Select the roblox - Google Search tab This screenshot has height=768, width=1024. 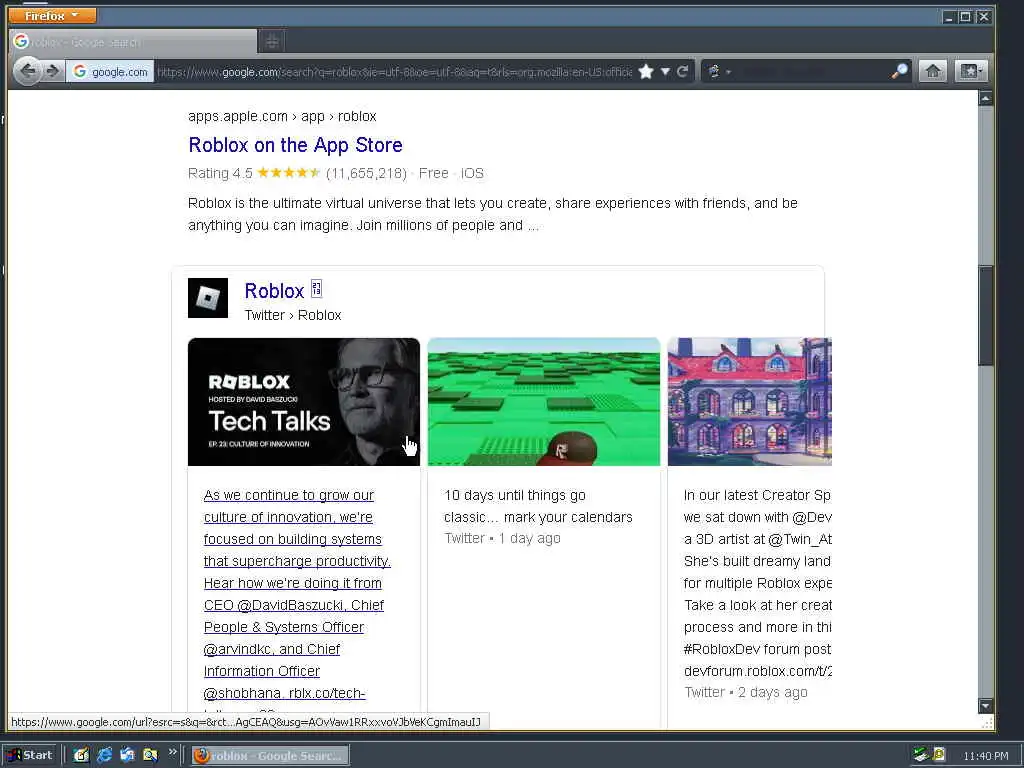point(133,42)
